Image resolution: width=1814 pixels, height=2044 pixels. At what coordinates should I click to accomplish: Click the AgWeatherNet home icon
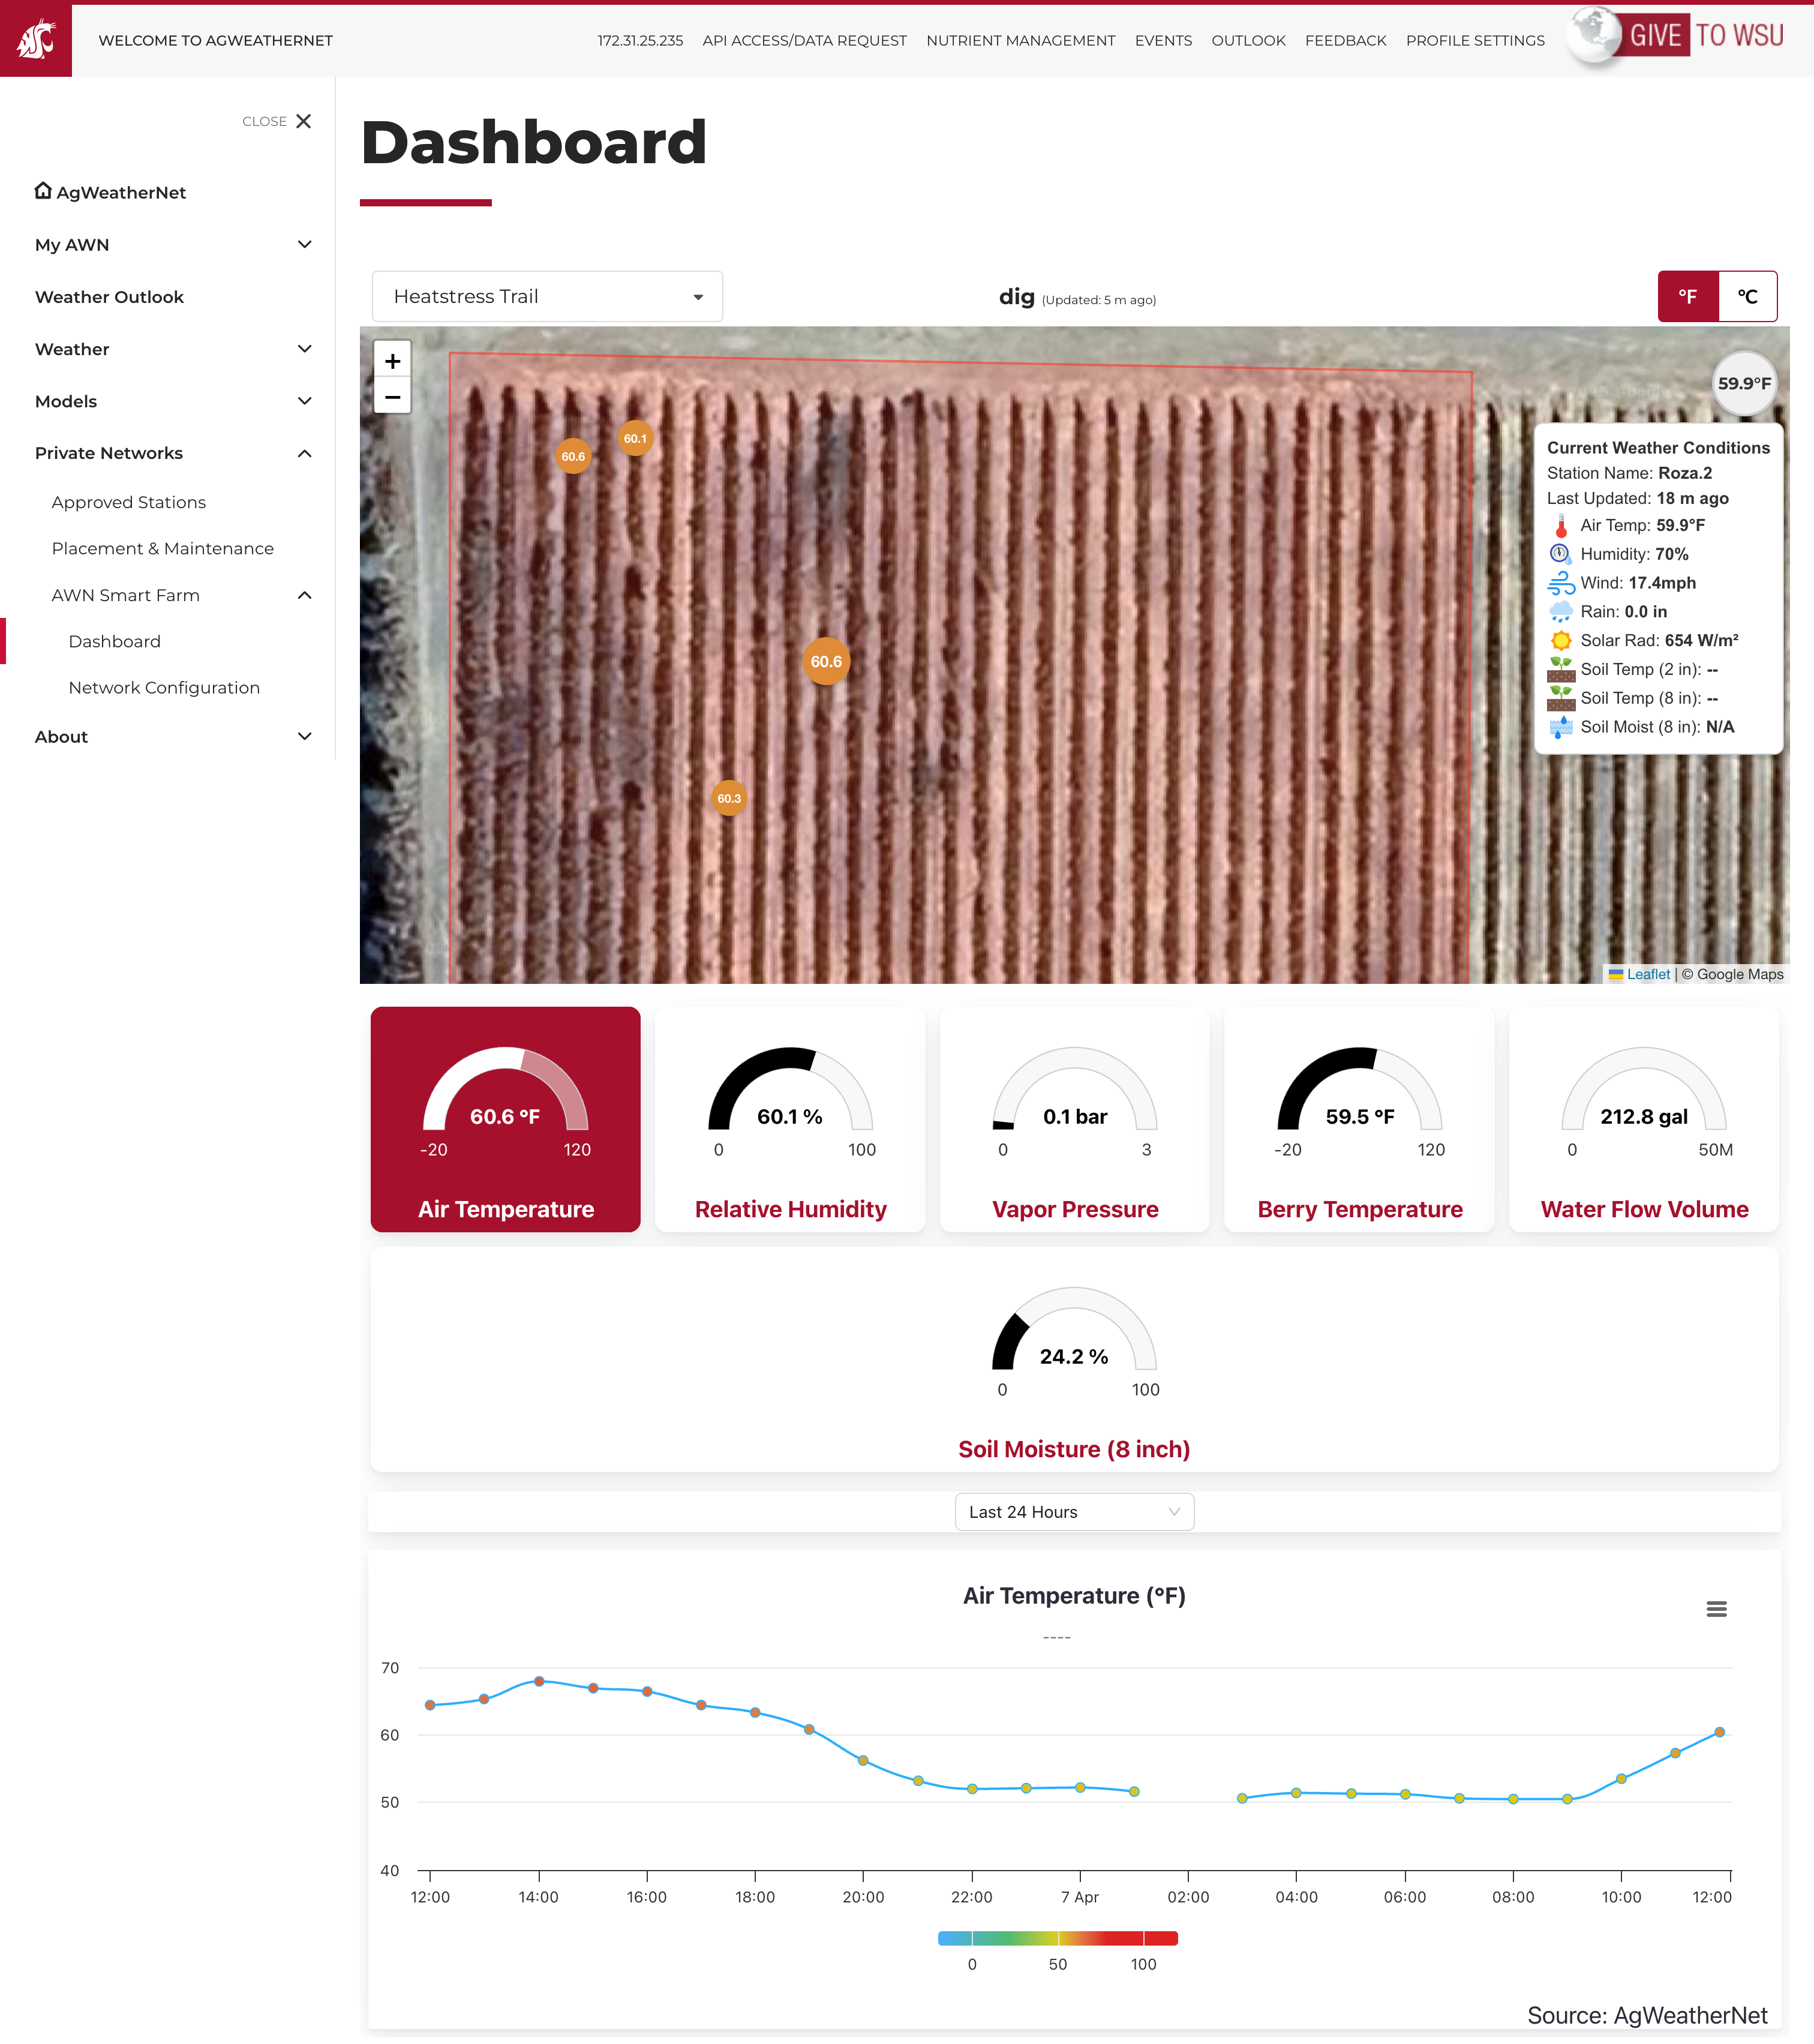tap(43, 191)
